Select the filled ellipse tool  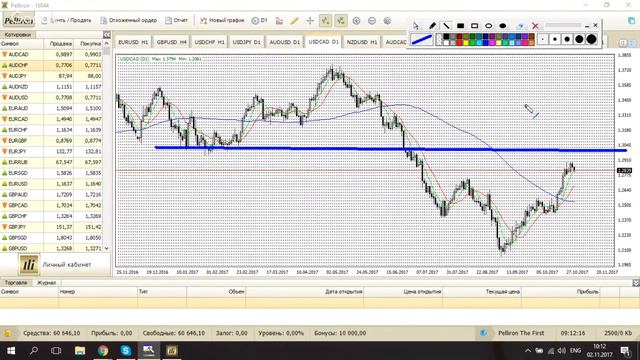(x=503, y=26)
